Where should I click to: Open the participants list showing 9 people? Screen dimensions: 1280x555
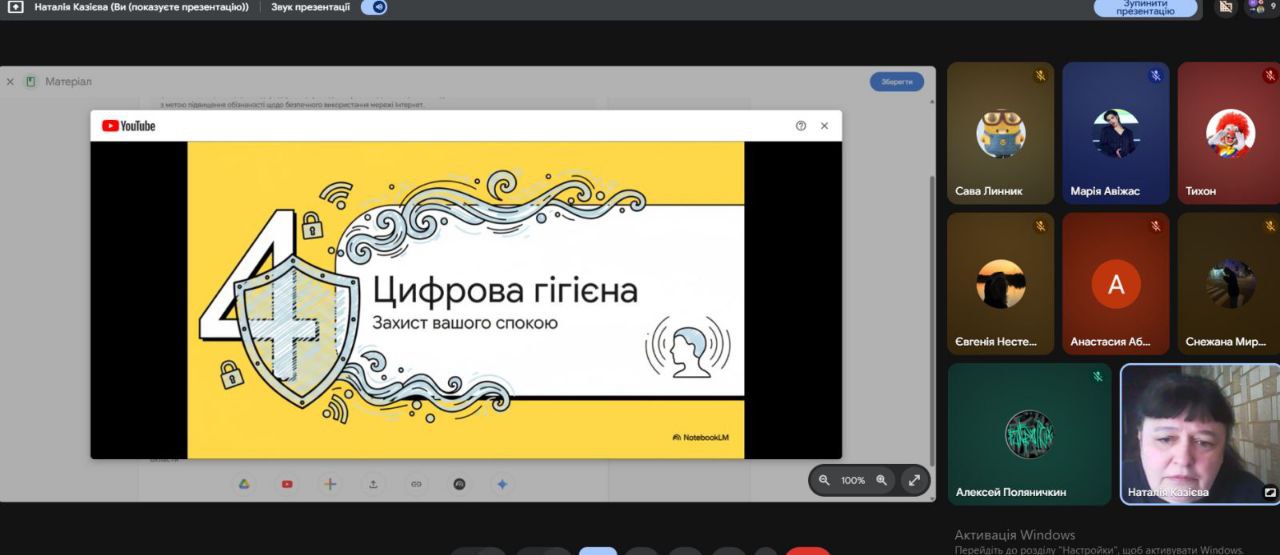1258,7
